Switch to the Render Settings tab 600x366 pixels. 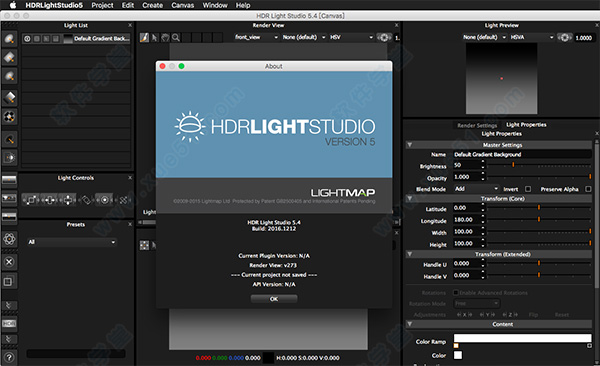[477, 125]
